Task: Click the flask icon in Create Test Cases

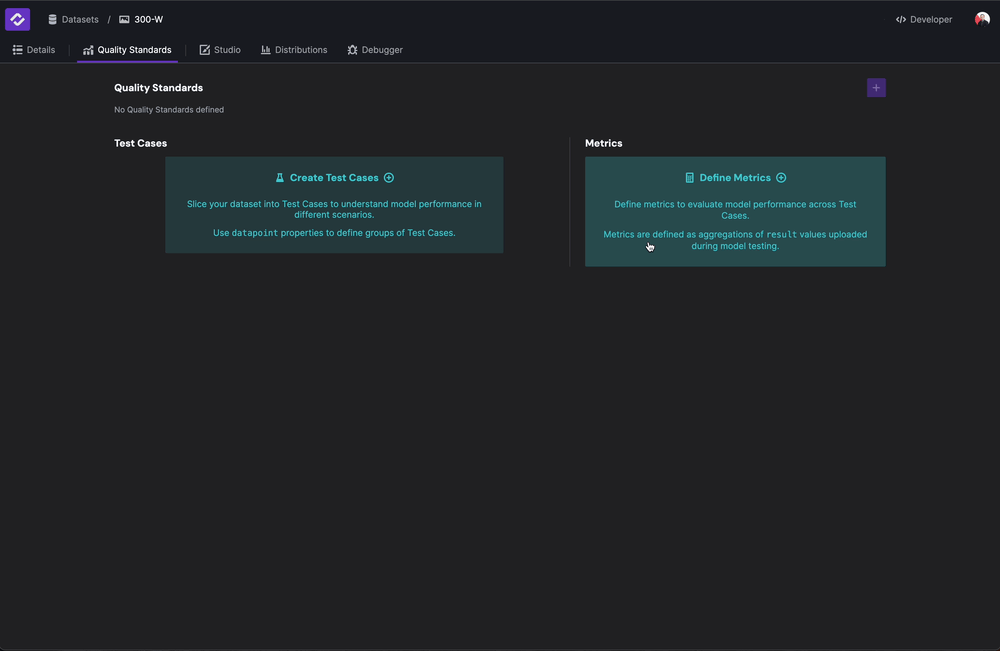Action: pyautogui.click(x=279, y=177)
